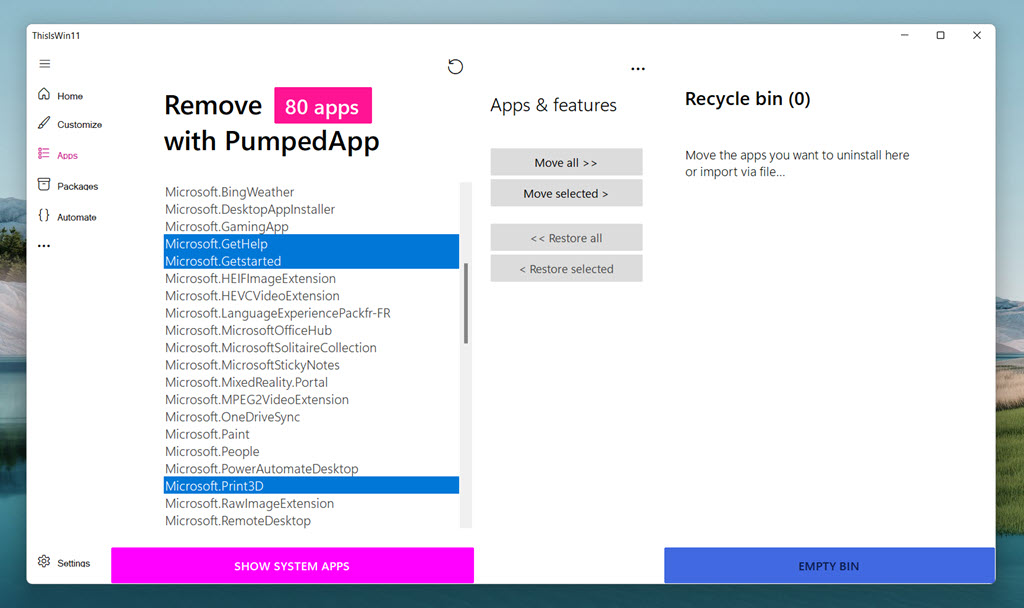This screenshot has width=1024, height=608.
Task: Click the refresh circular arrow icon
Action: click(x=455, y=67)
